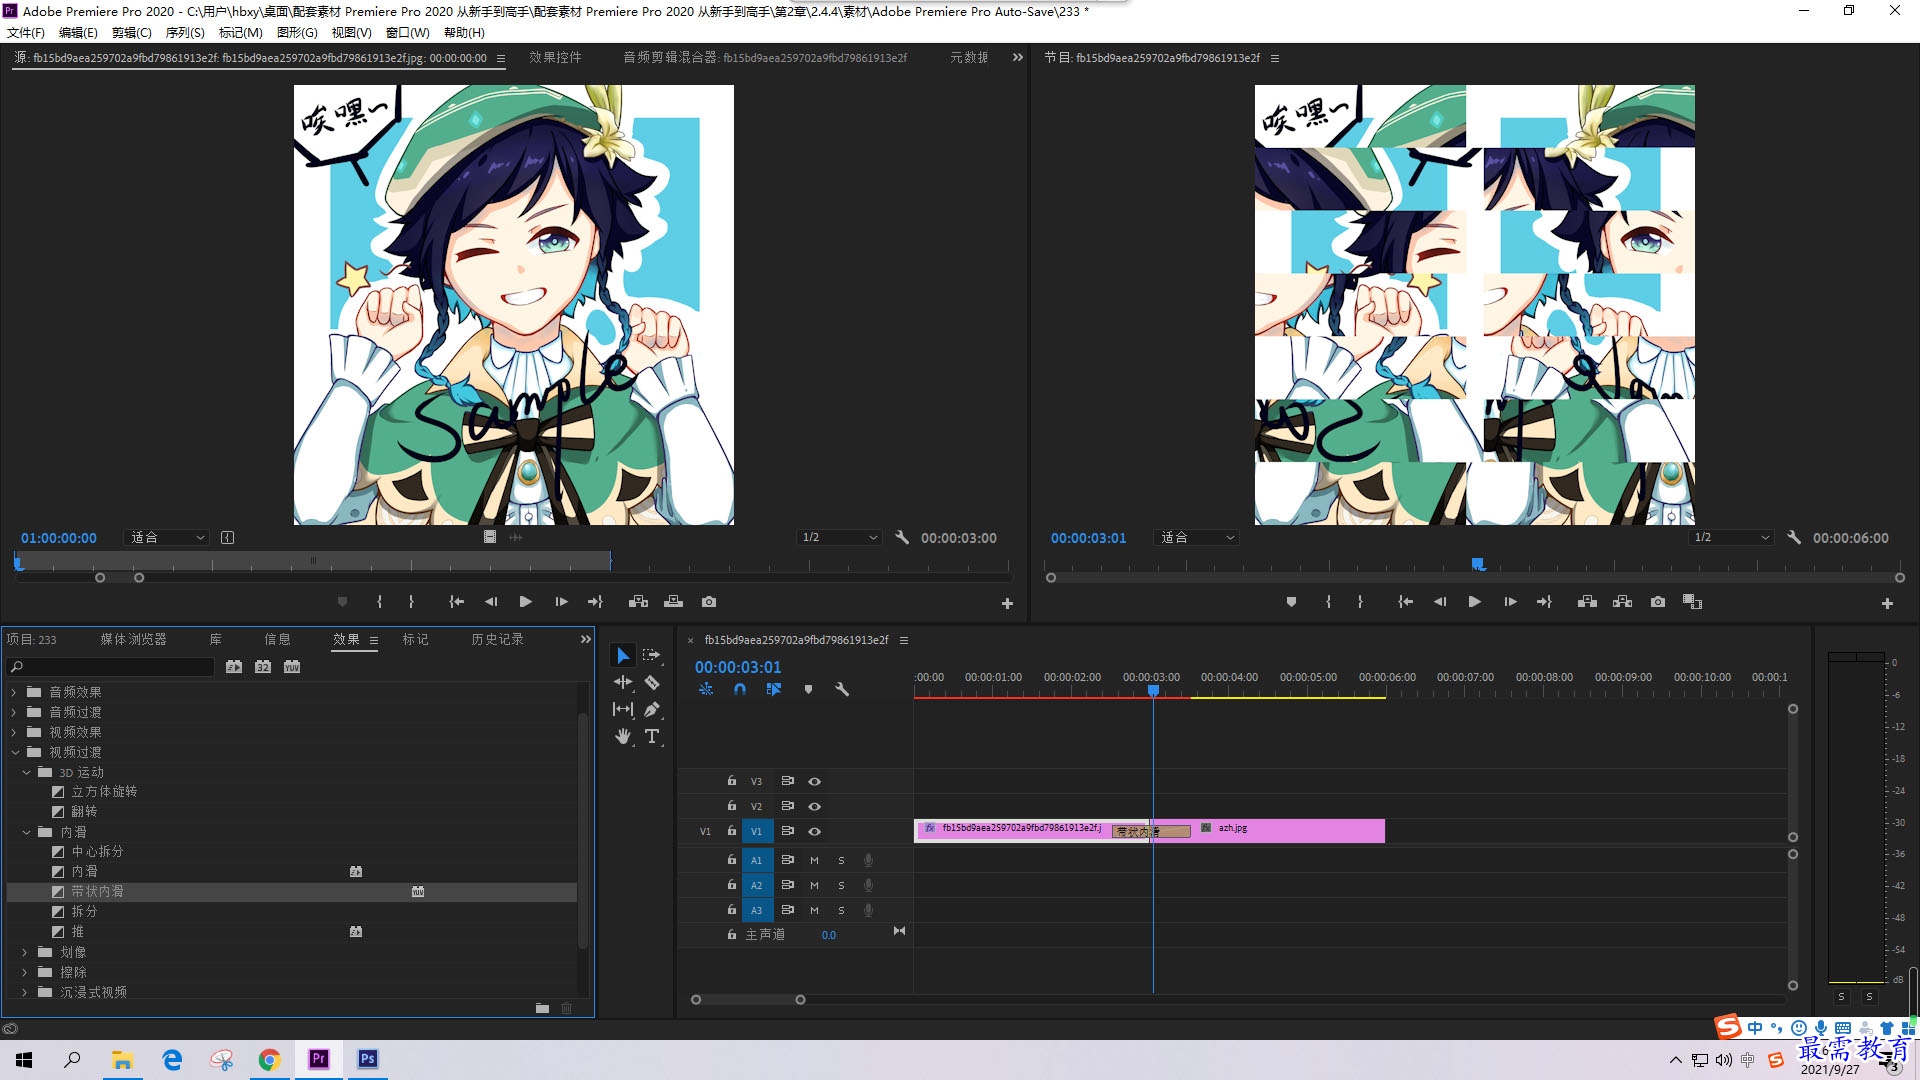
Task: Open program monitor zoom dropdown 适合
Action: (x=1196, y=538)
